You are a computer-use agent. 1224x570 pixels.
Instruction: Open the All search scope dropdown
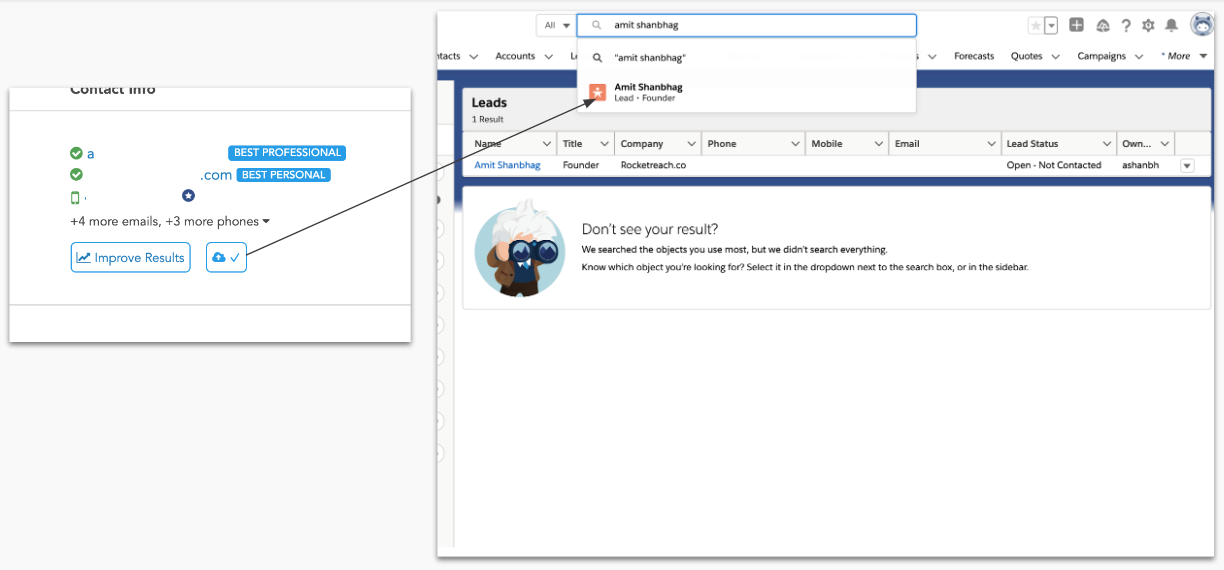click(556, 25)
